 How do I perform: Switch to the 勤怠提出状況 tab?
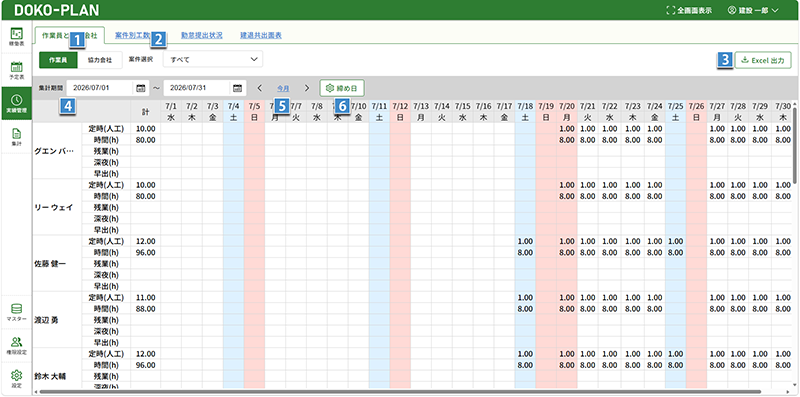coord(202,36)
